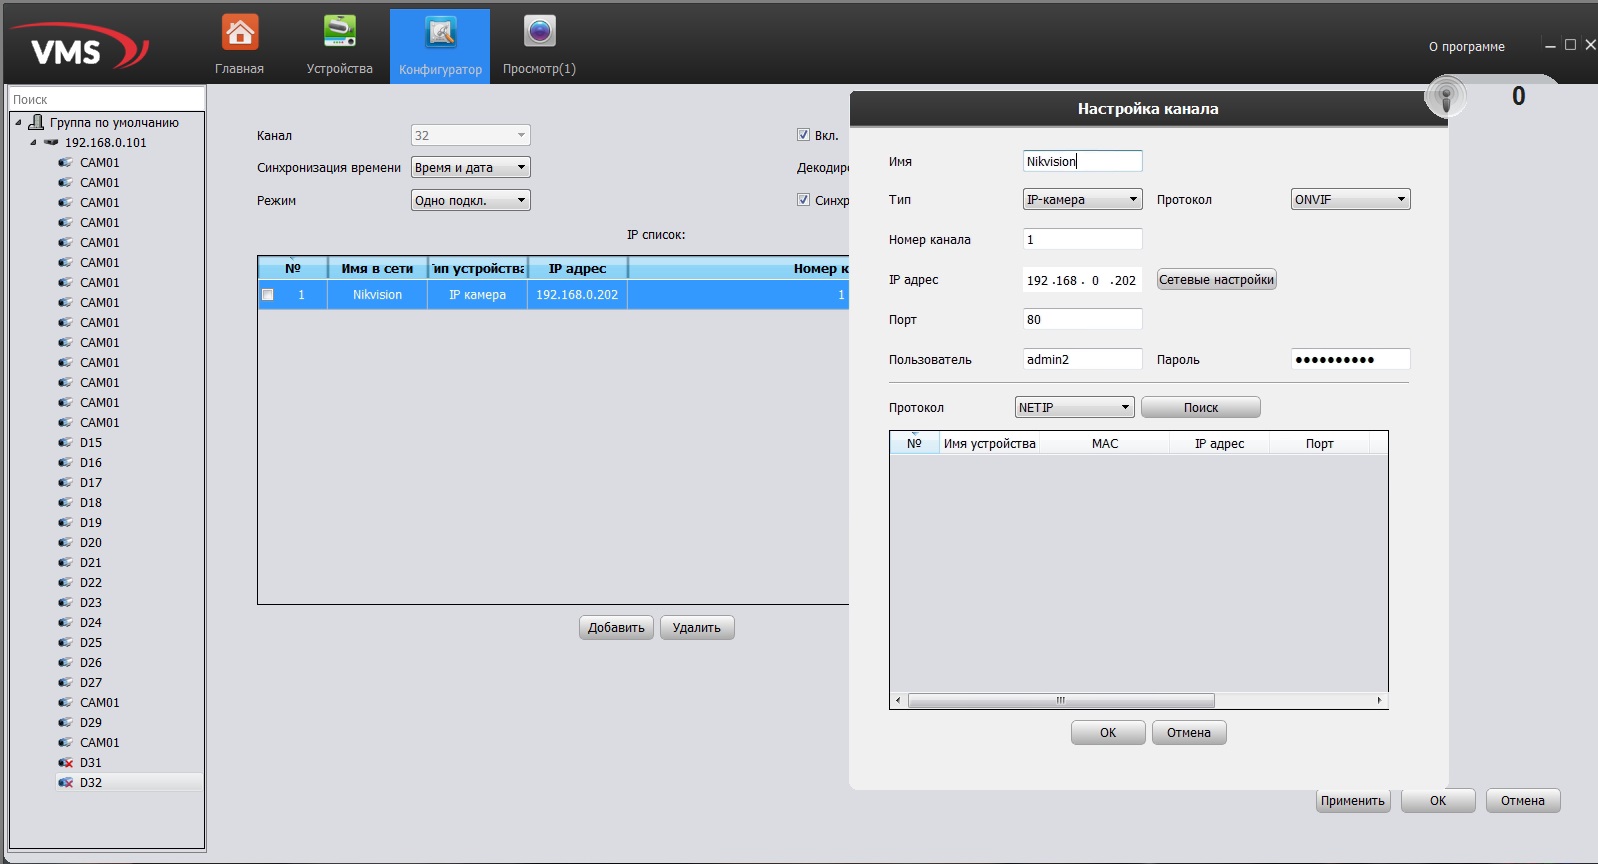The image size is (1598, 864).
Task: Open the Устройства devices icon
Action: (x=339, y=33)
